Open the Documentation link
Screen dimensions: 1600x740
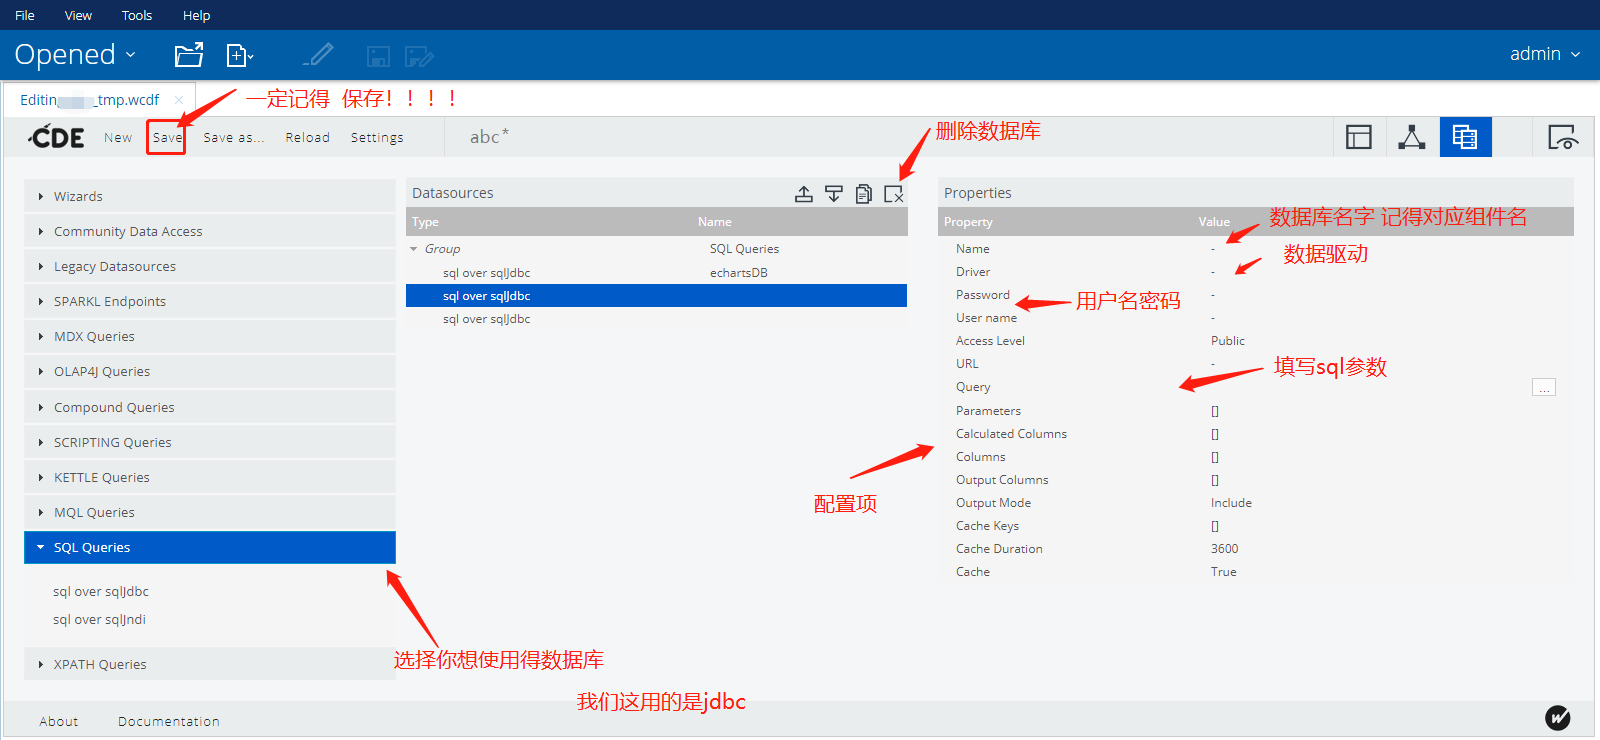pos(169,721)
